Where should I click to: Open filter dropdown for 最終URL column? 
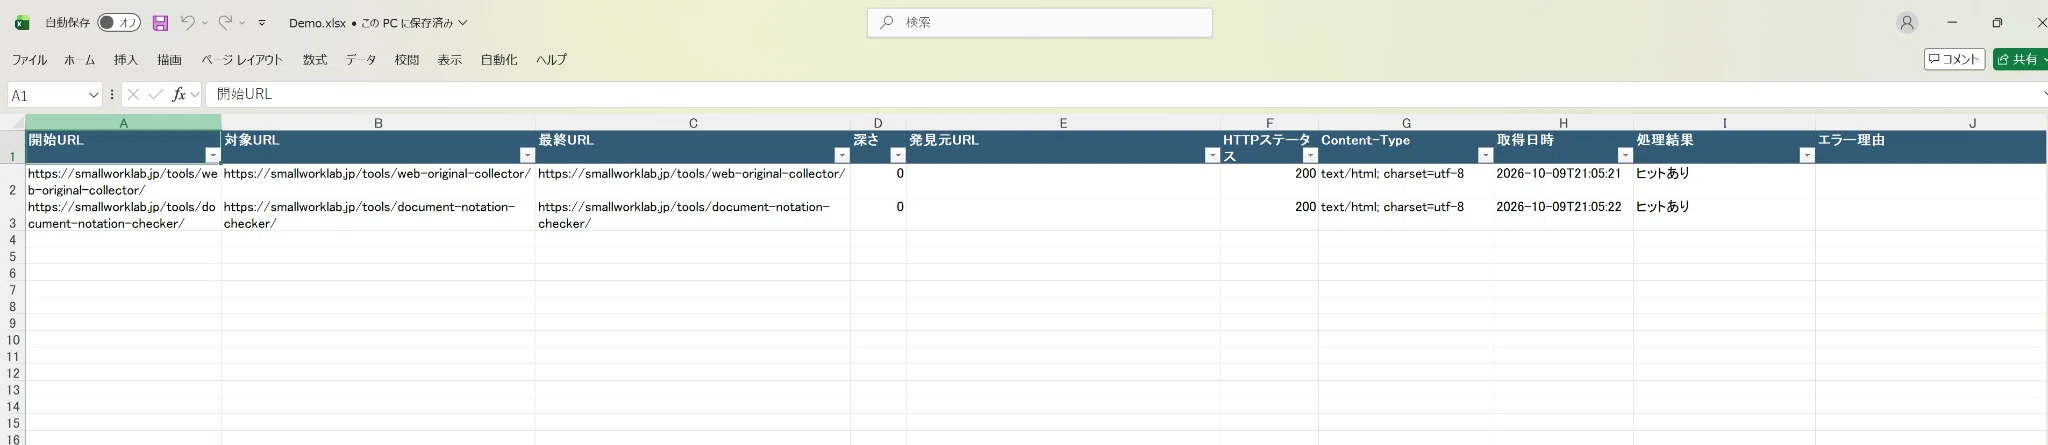tap(842, 156)
